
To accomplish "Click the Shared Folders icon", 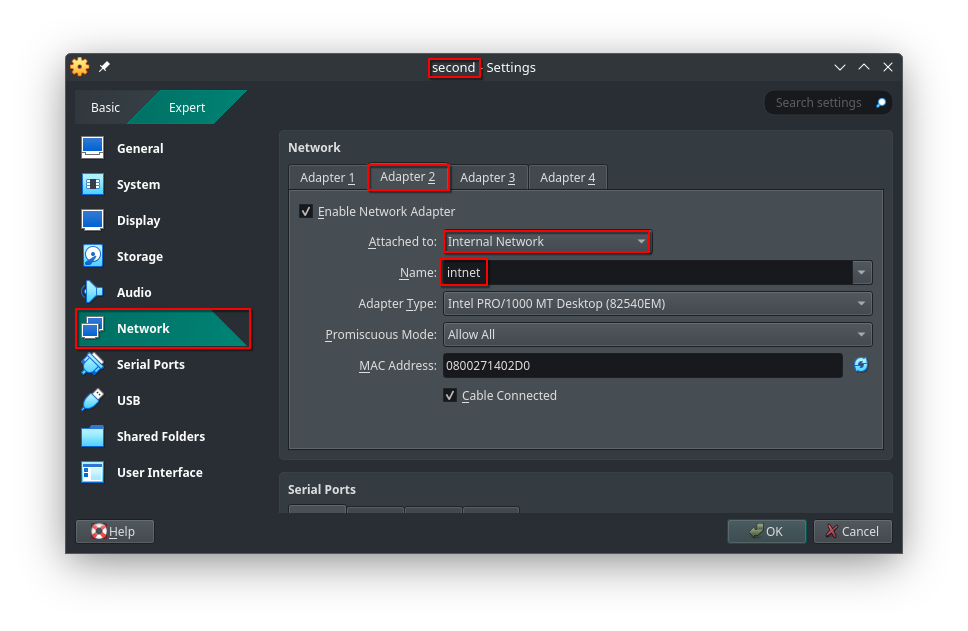I will click(93, 436).
